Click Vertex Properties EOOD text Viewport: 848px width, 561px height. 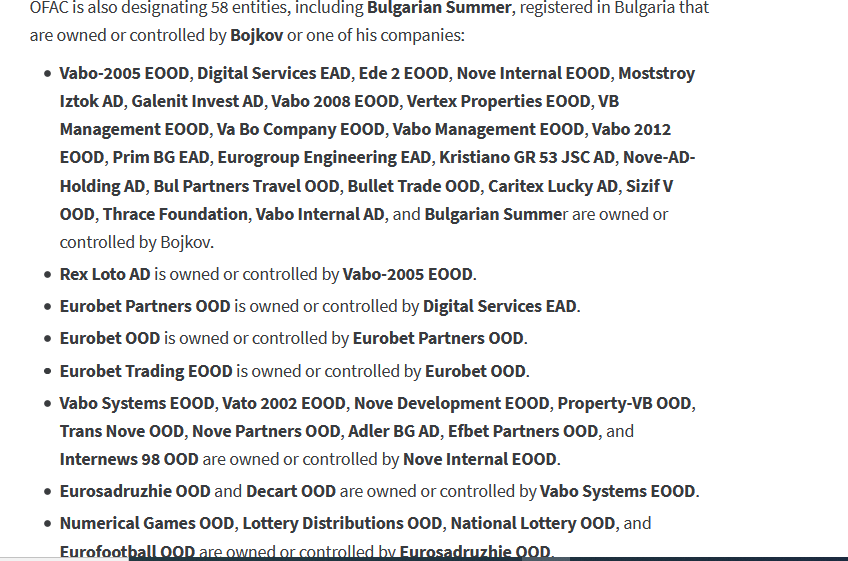pos(499,101)
